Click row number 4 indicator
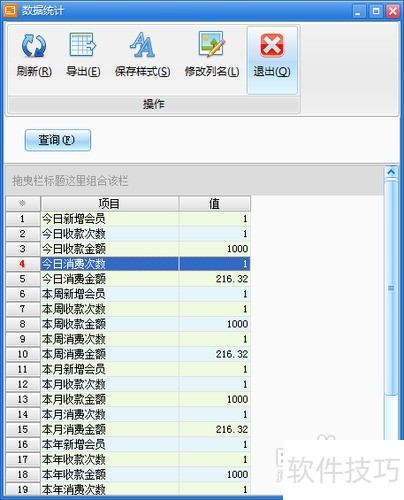Screen dimensions: 404x500 click(23, 264)
